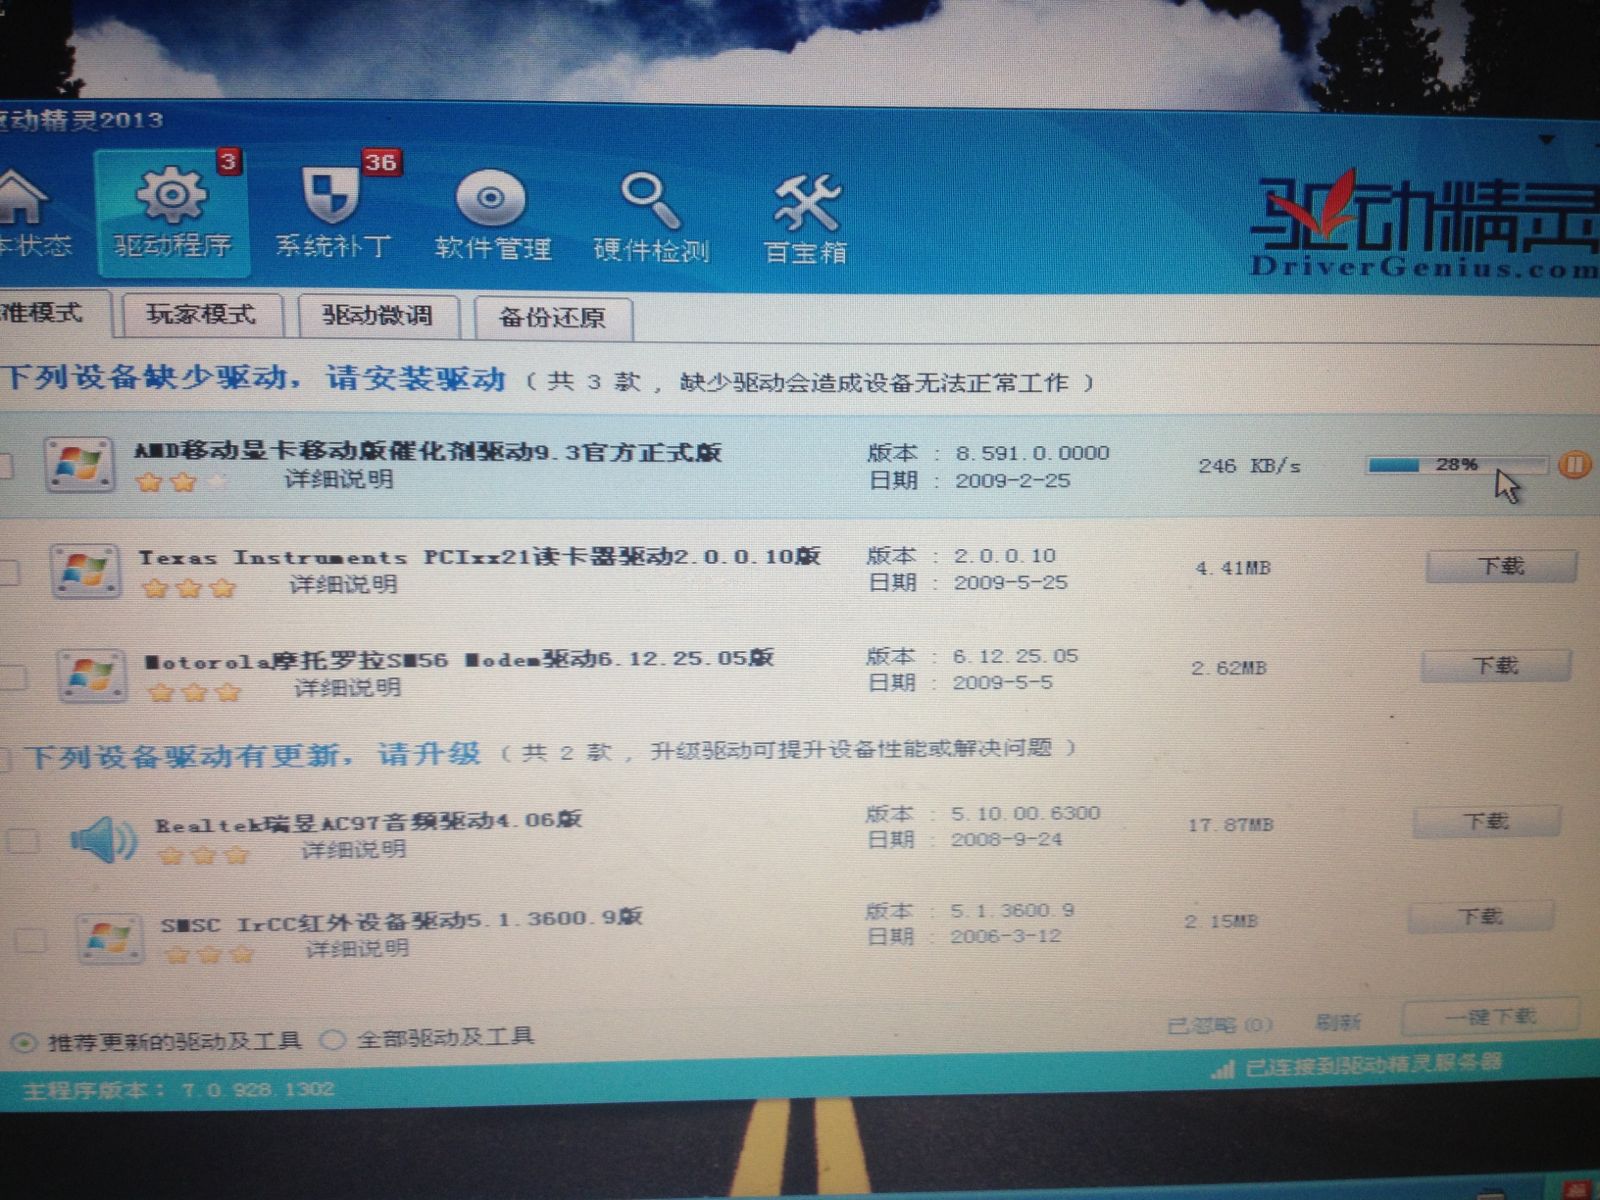Viewport: 1600px width, 1200px height.
Task: Click the star rating of Realtek AC97 driver
Action: tap(204, 856)
